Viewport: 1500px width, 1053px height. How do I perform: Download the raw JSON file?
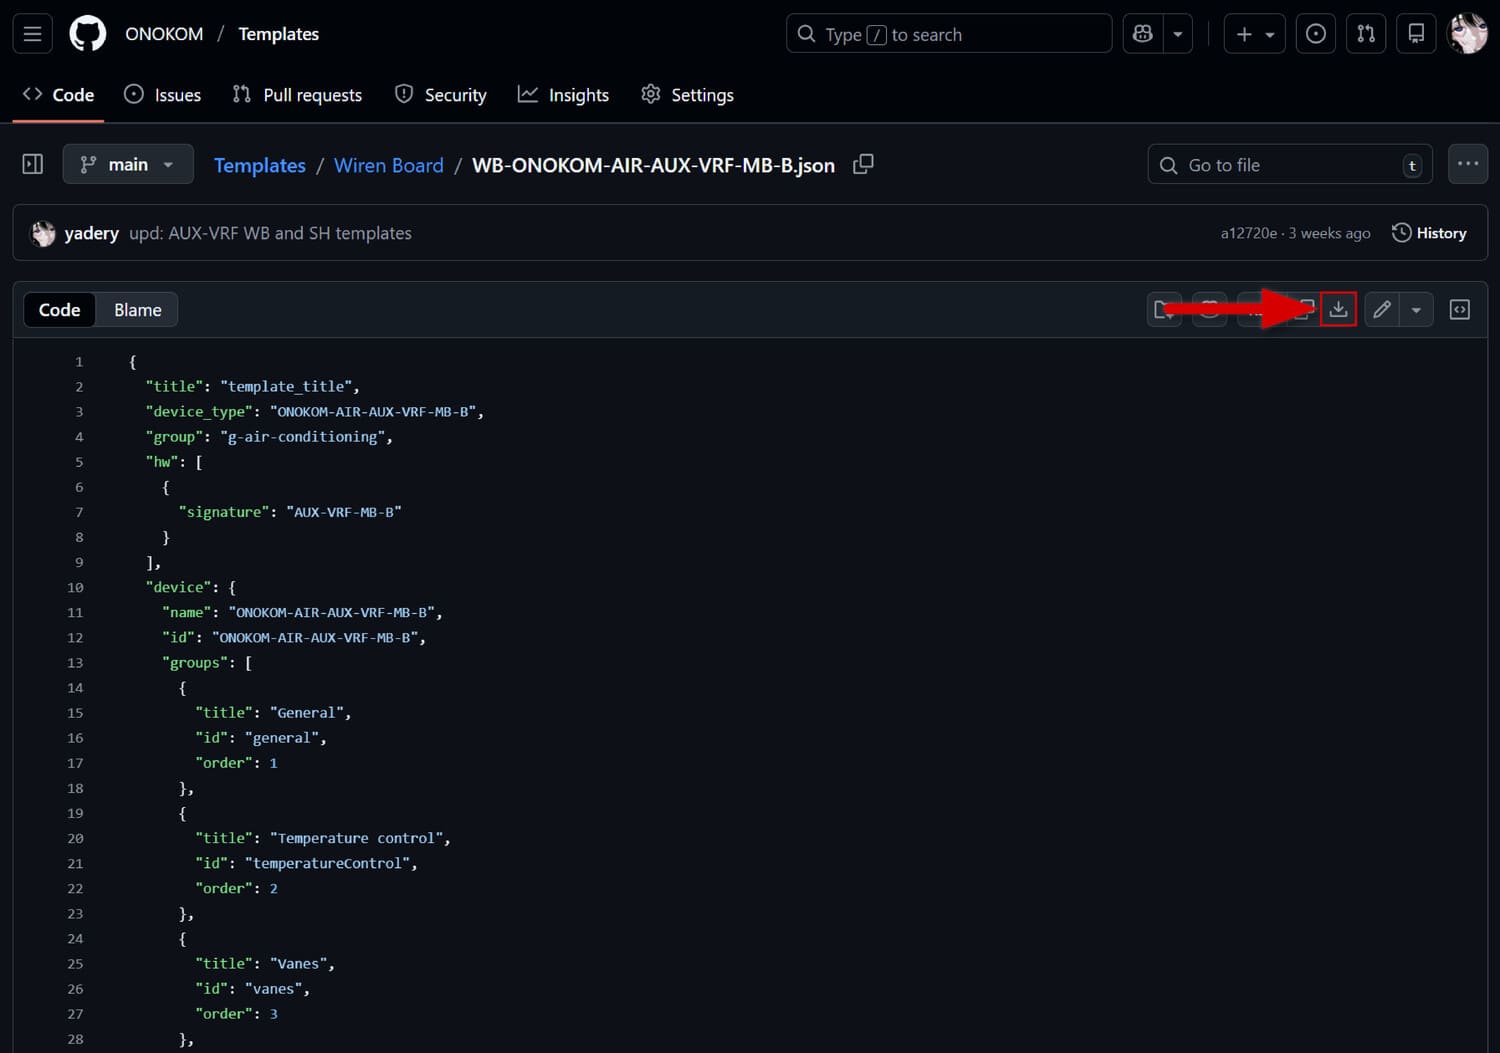pos(1338,310)
